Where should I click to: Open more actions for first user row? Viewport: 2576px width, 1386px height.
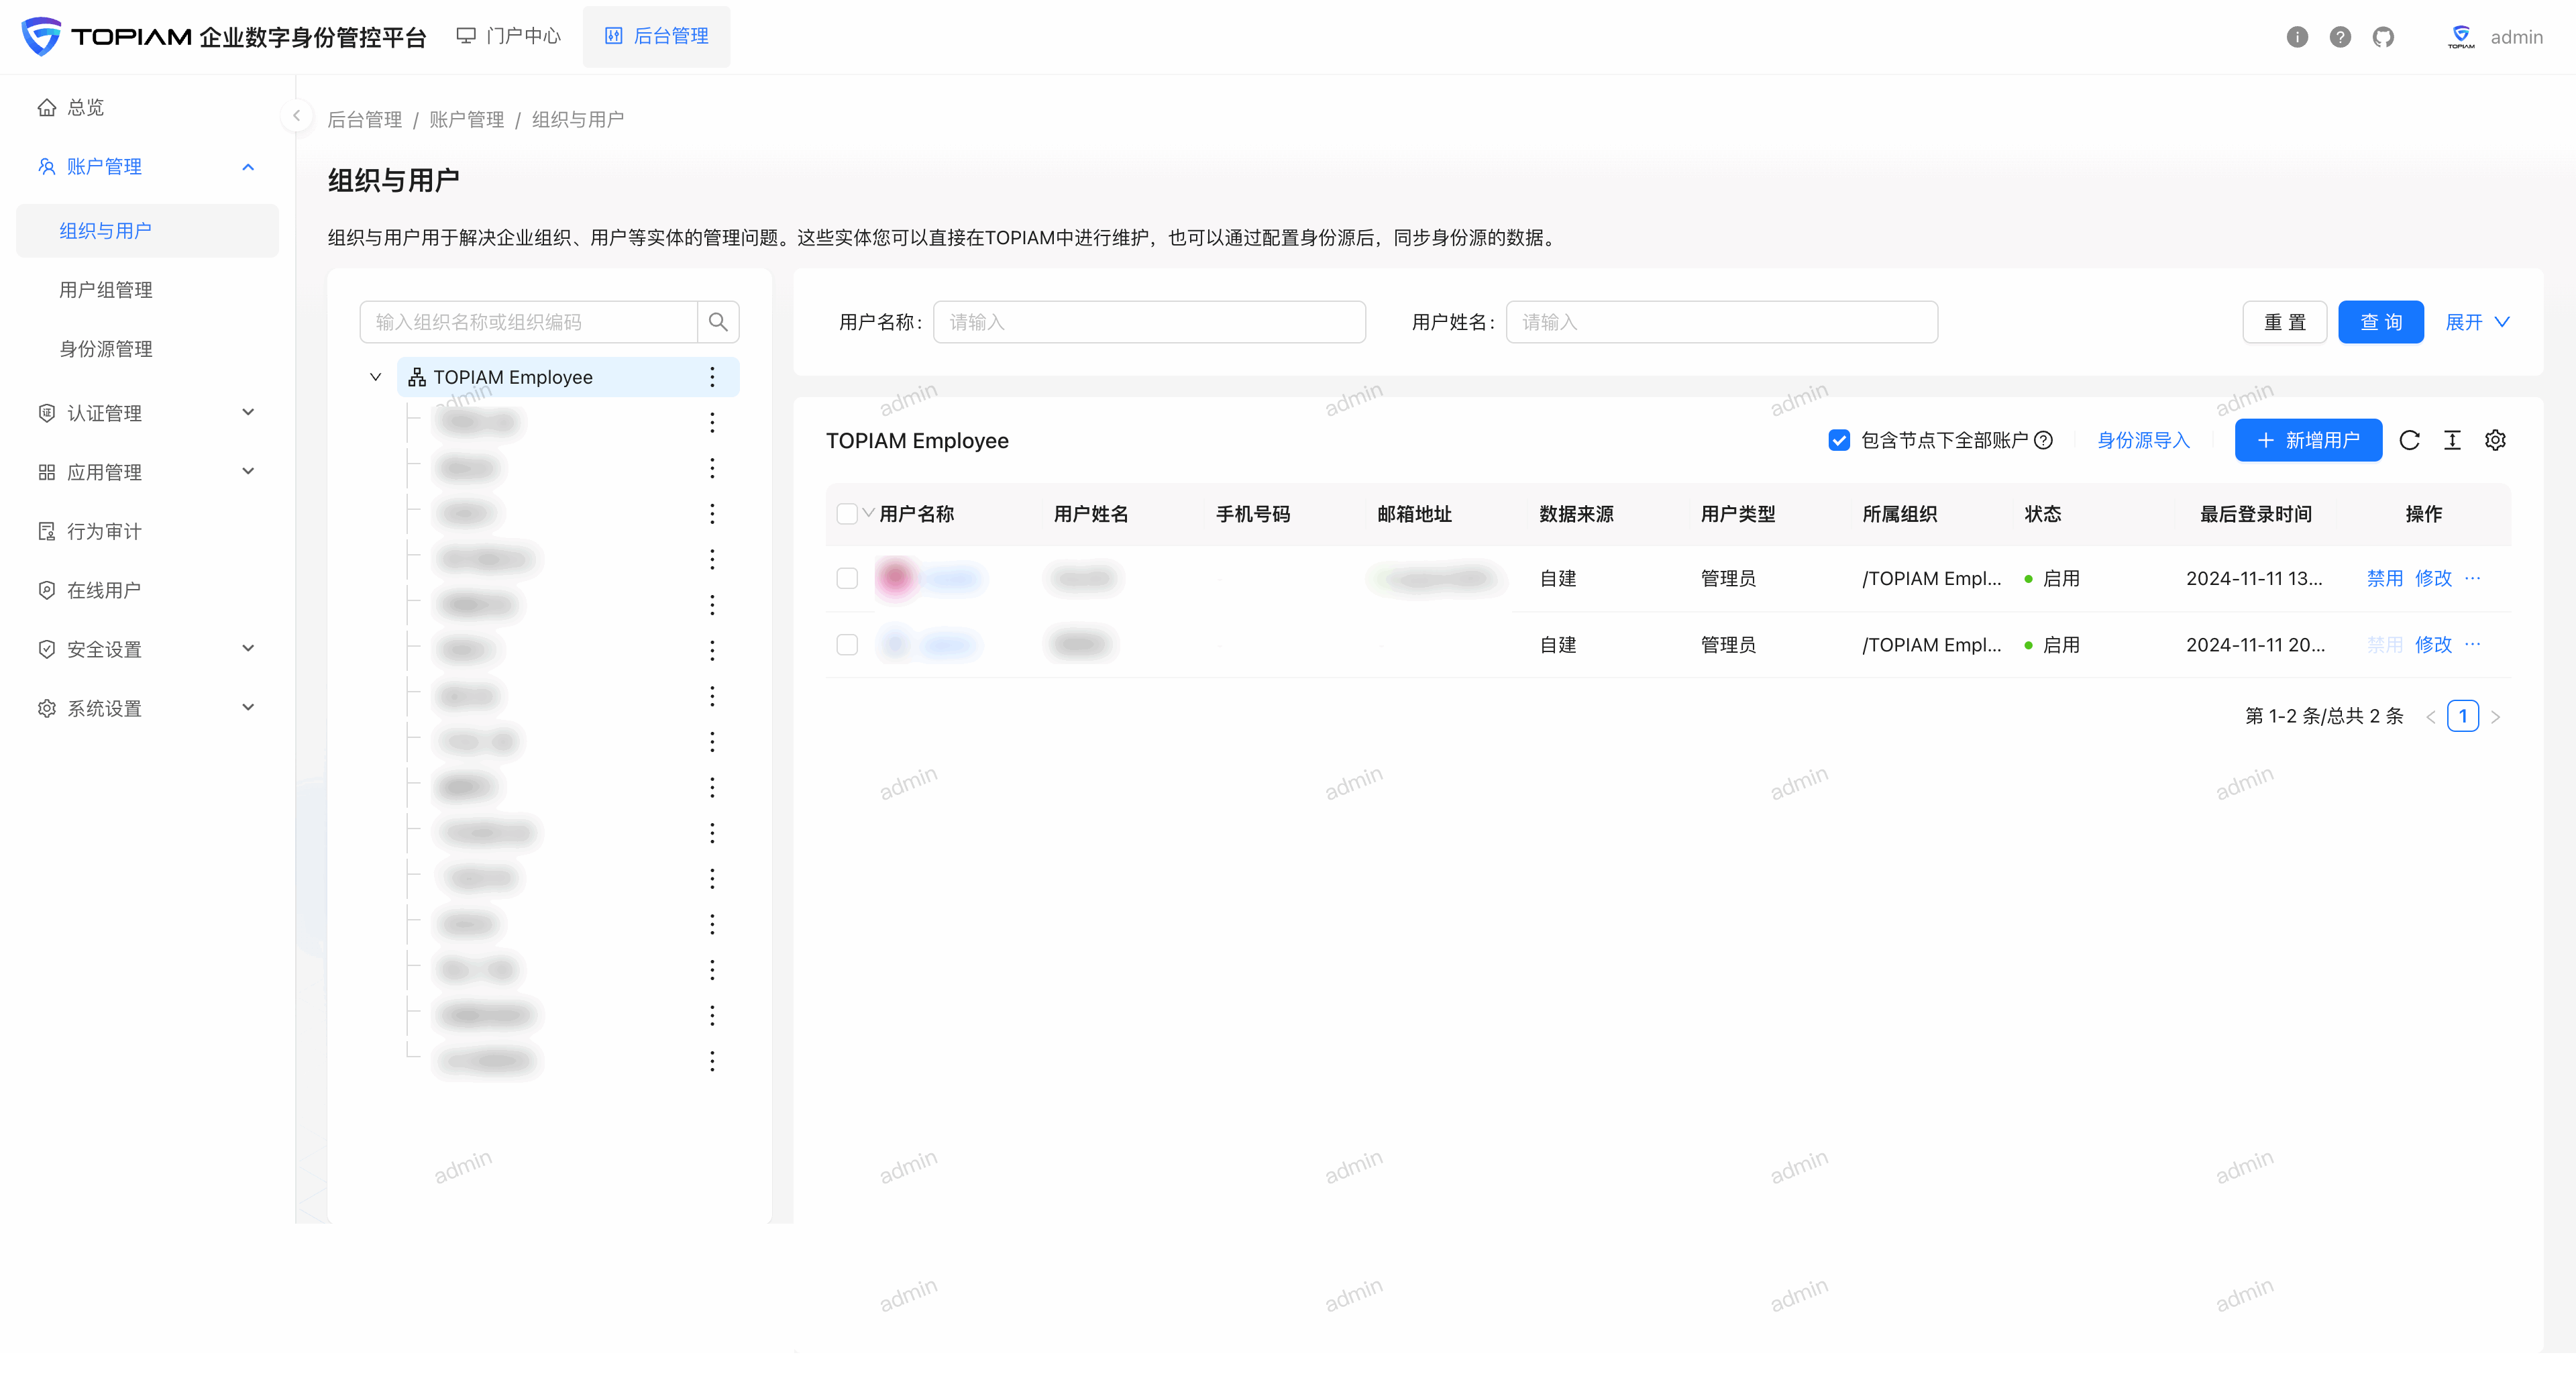click(2473, 578)
